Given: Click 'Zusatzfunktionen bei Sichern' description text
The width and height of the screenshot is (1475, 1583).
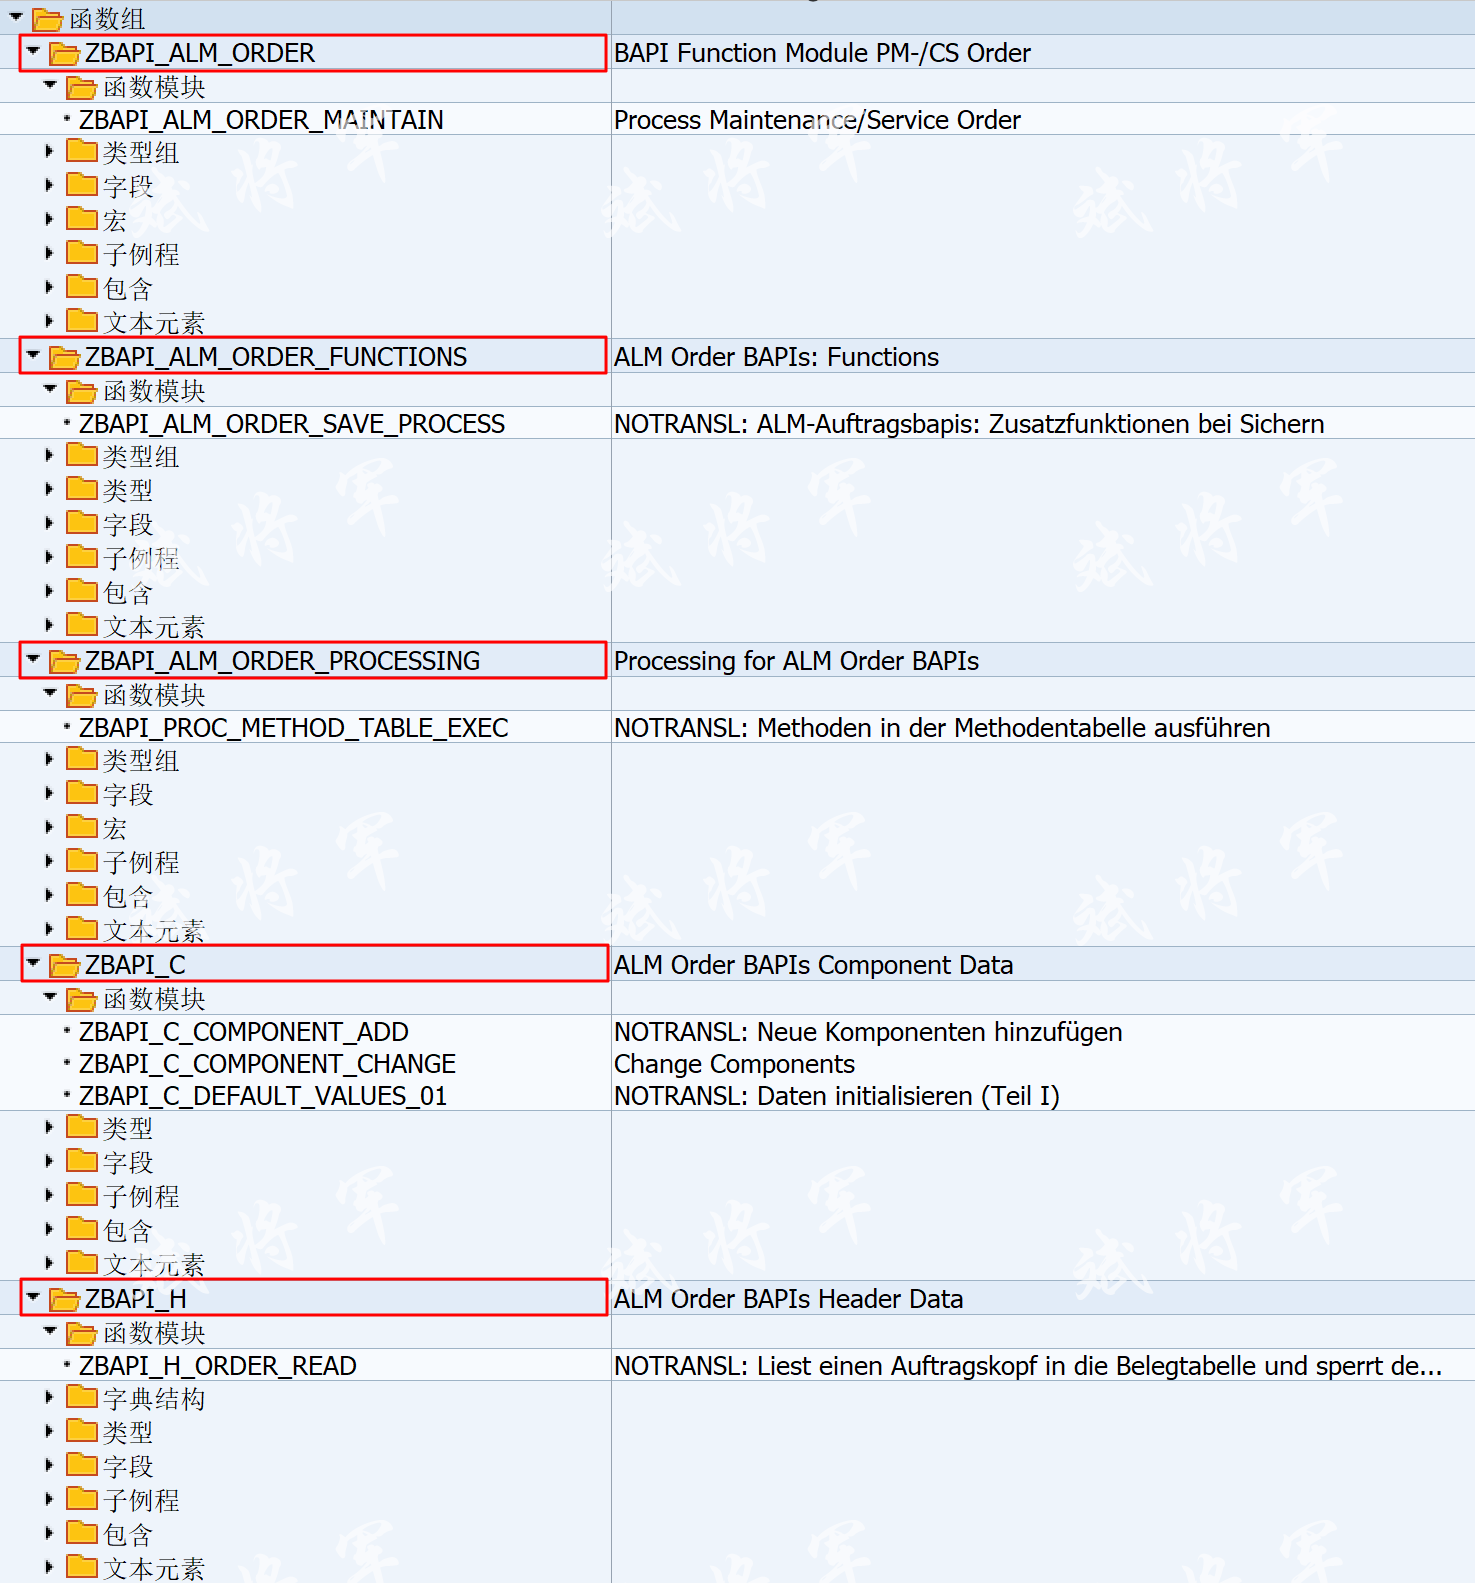Looking at the screenshot, I should pos(1157,424).
